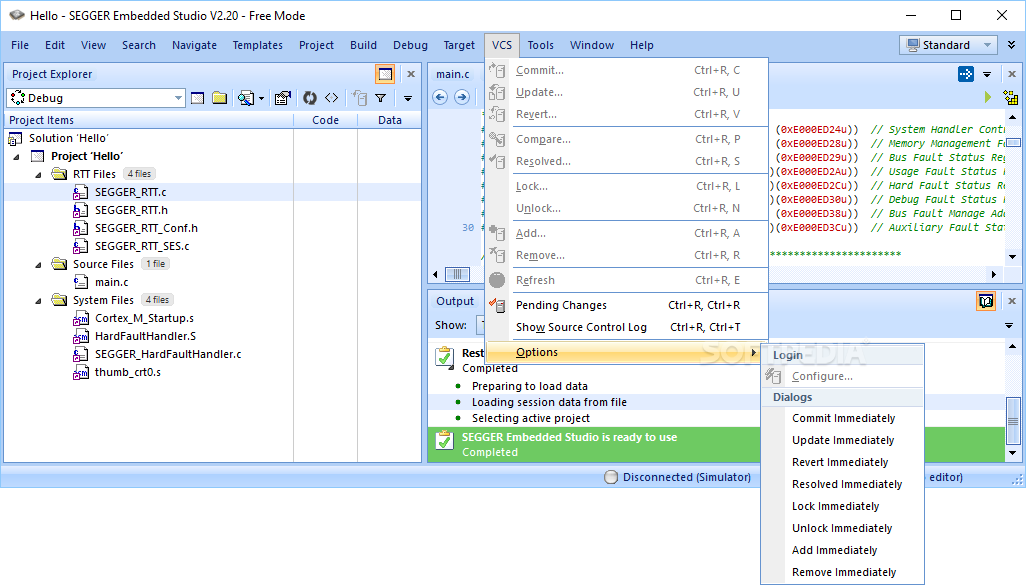Click the angle-brackets code icon in Project Explorer
This screenshot has height=585, width=1026.
(332, 98)
